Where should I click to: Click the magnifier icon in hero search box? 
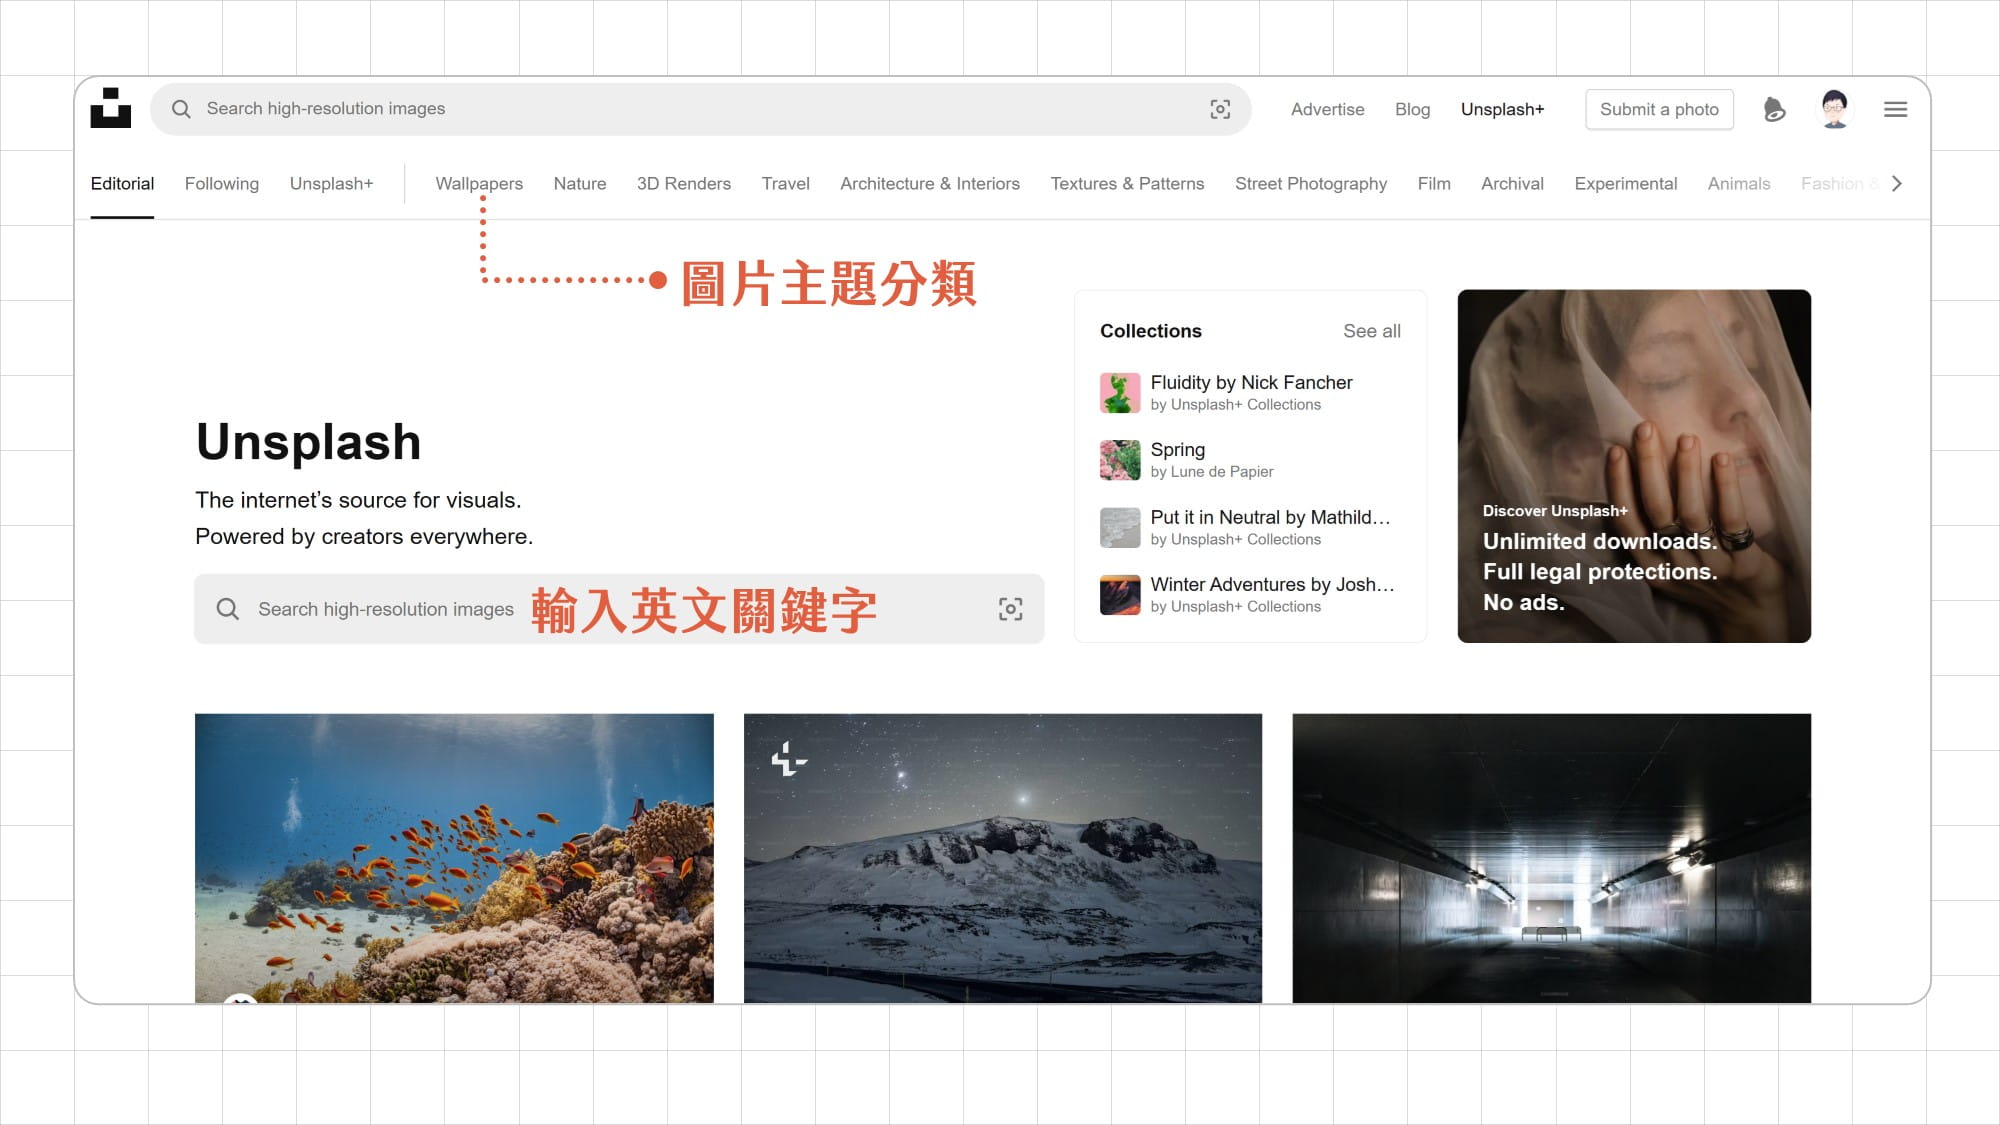tap(228, 609)
